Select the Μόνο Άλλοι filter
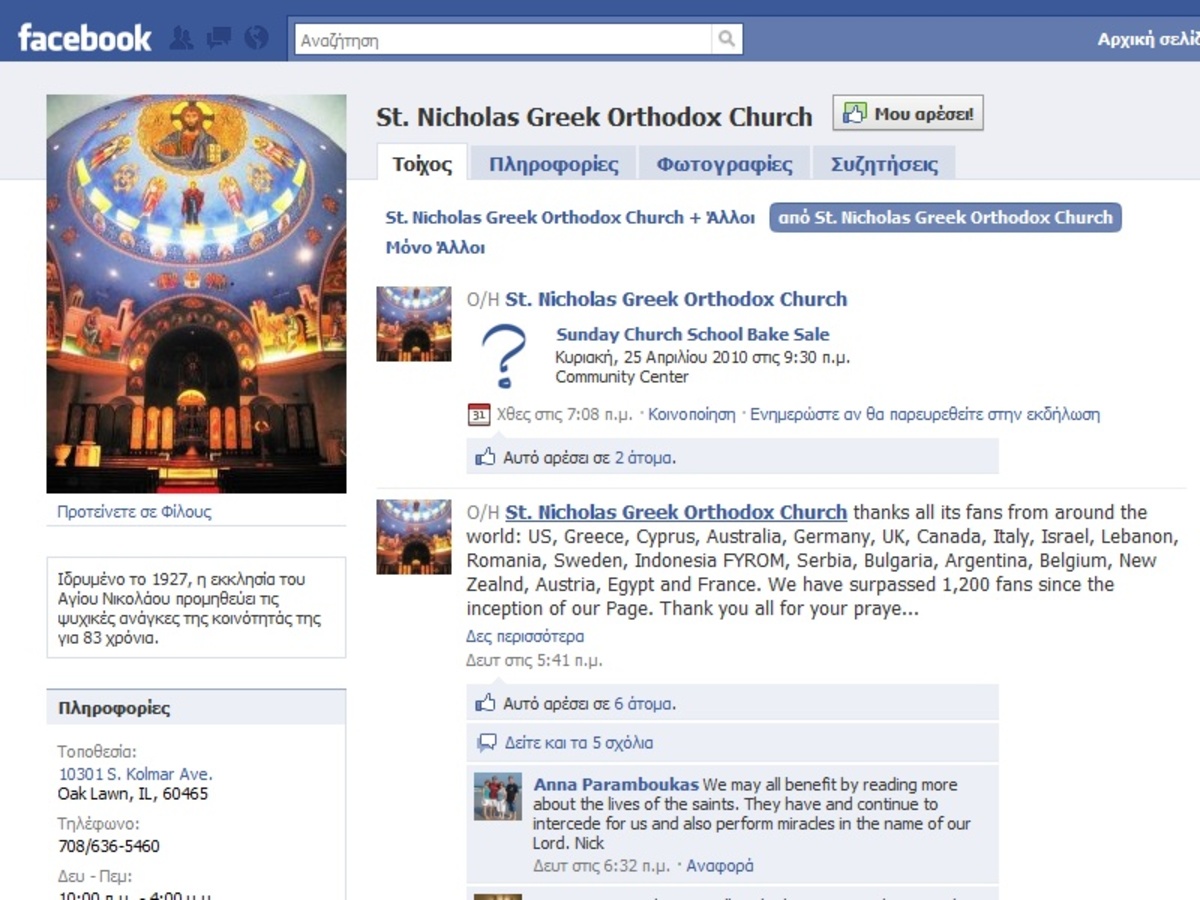The image size is (1200, 900). [435, 247]
